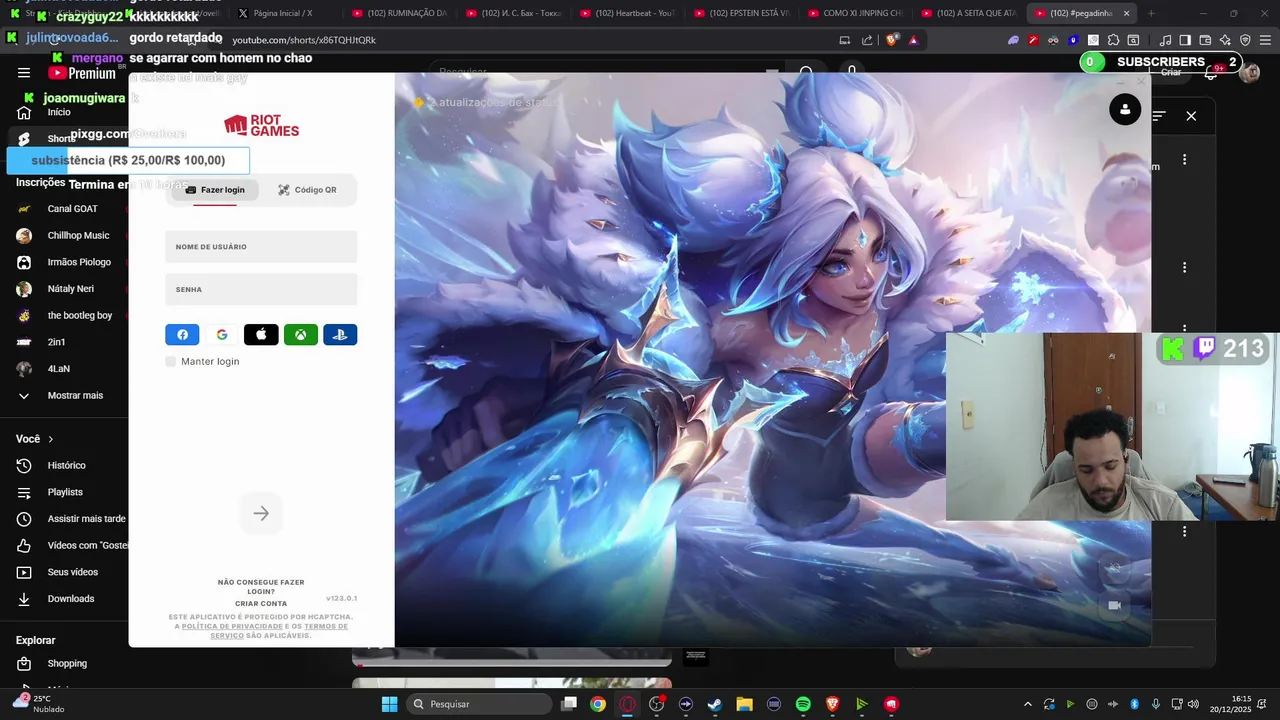The width and height of the screenshot is (1280, 720).
Task: Open the YouTube hamburger guide menu
Action: 24,73
